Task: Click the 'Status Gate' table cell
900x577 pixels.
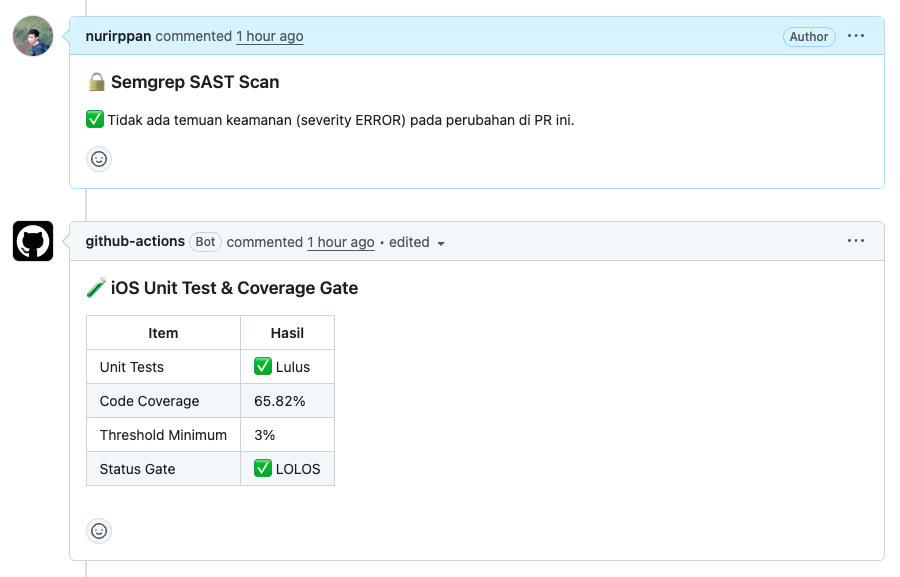Action: point(163,469)
